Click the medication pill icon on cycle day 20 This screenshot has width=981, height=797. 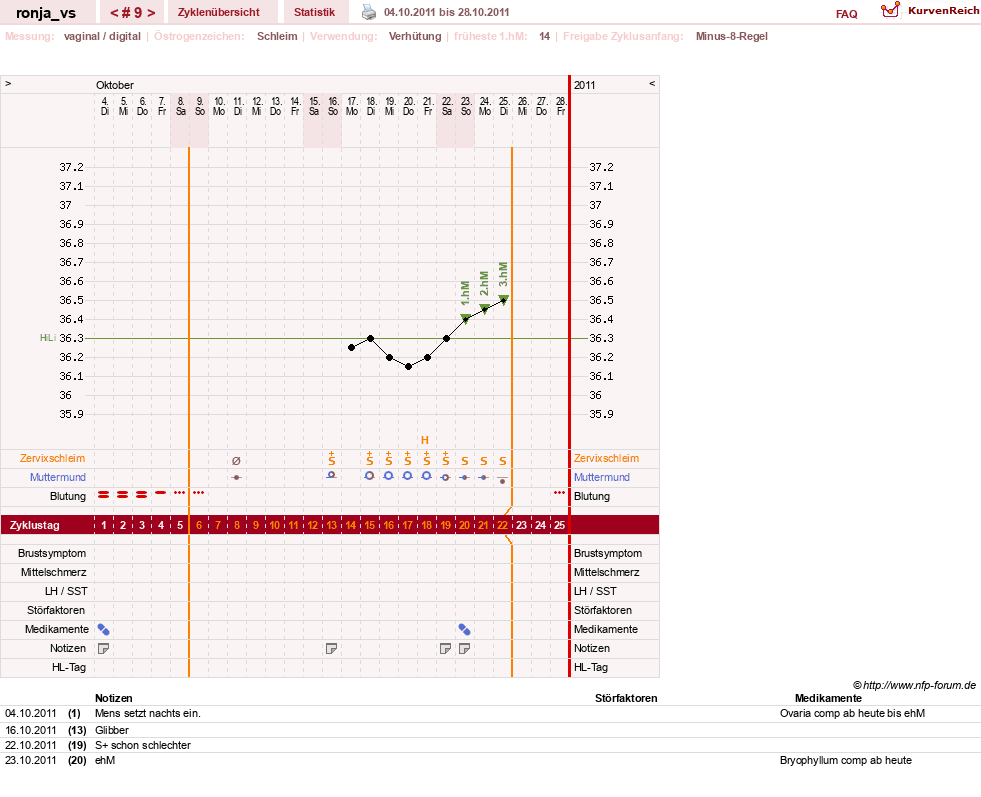(x=464, y=629)
